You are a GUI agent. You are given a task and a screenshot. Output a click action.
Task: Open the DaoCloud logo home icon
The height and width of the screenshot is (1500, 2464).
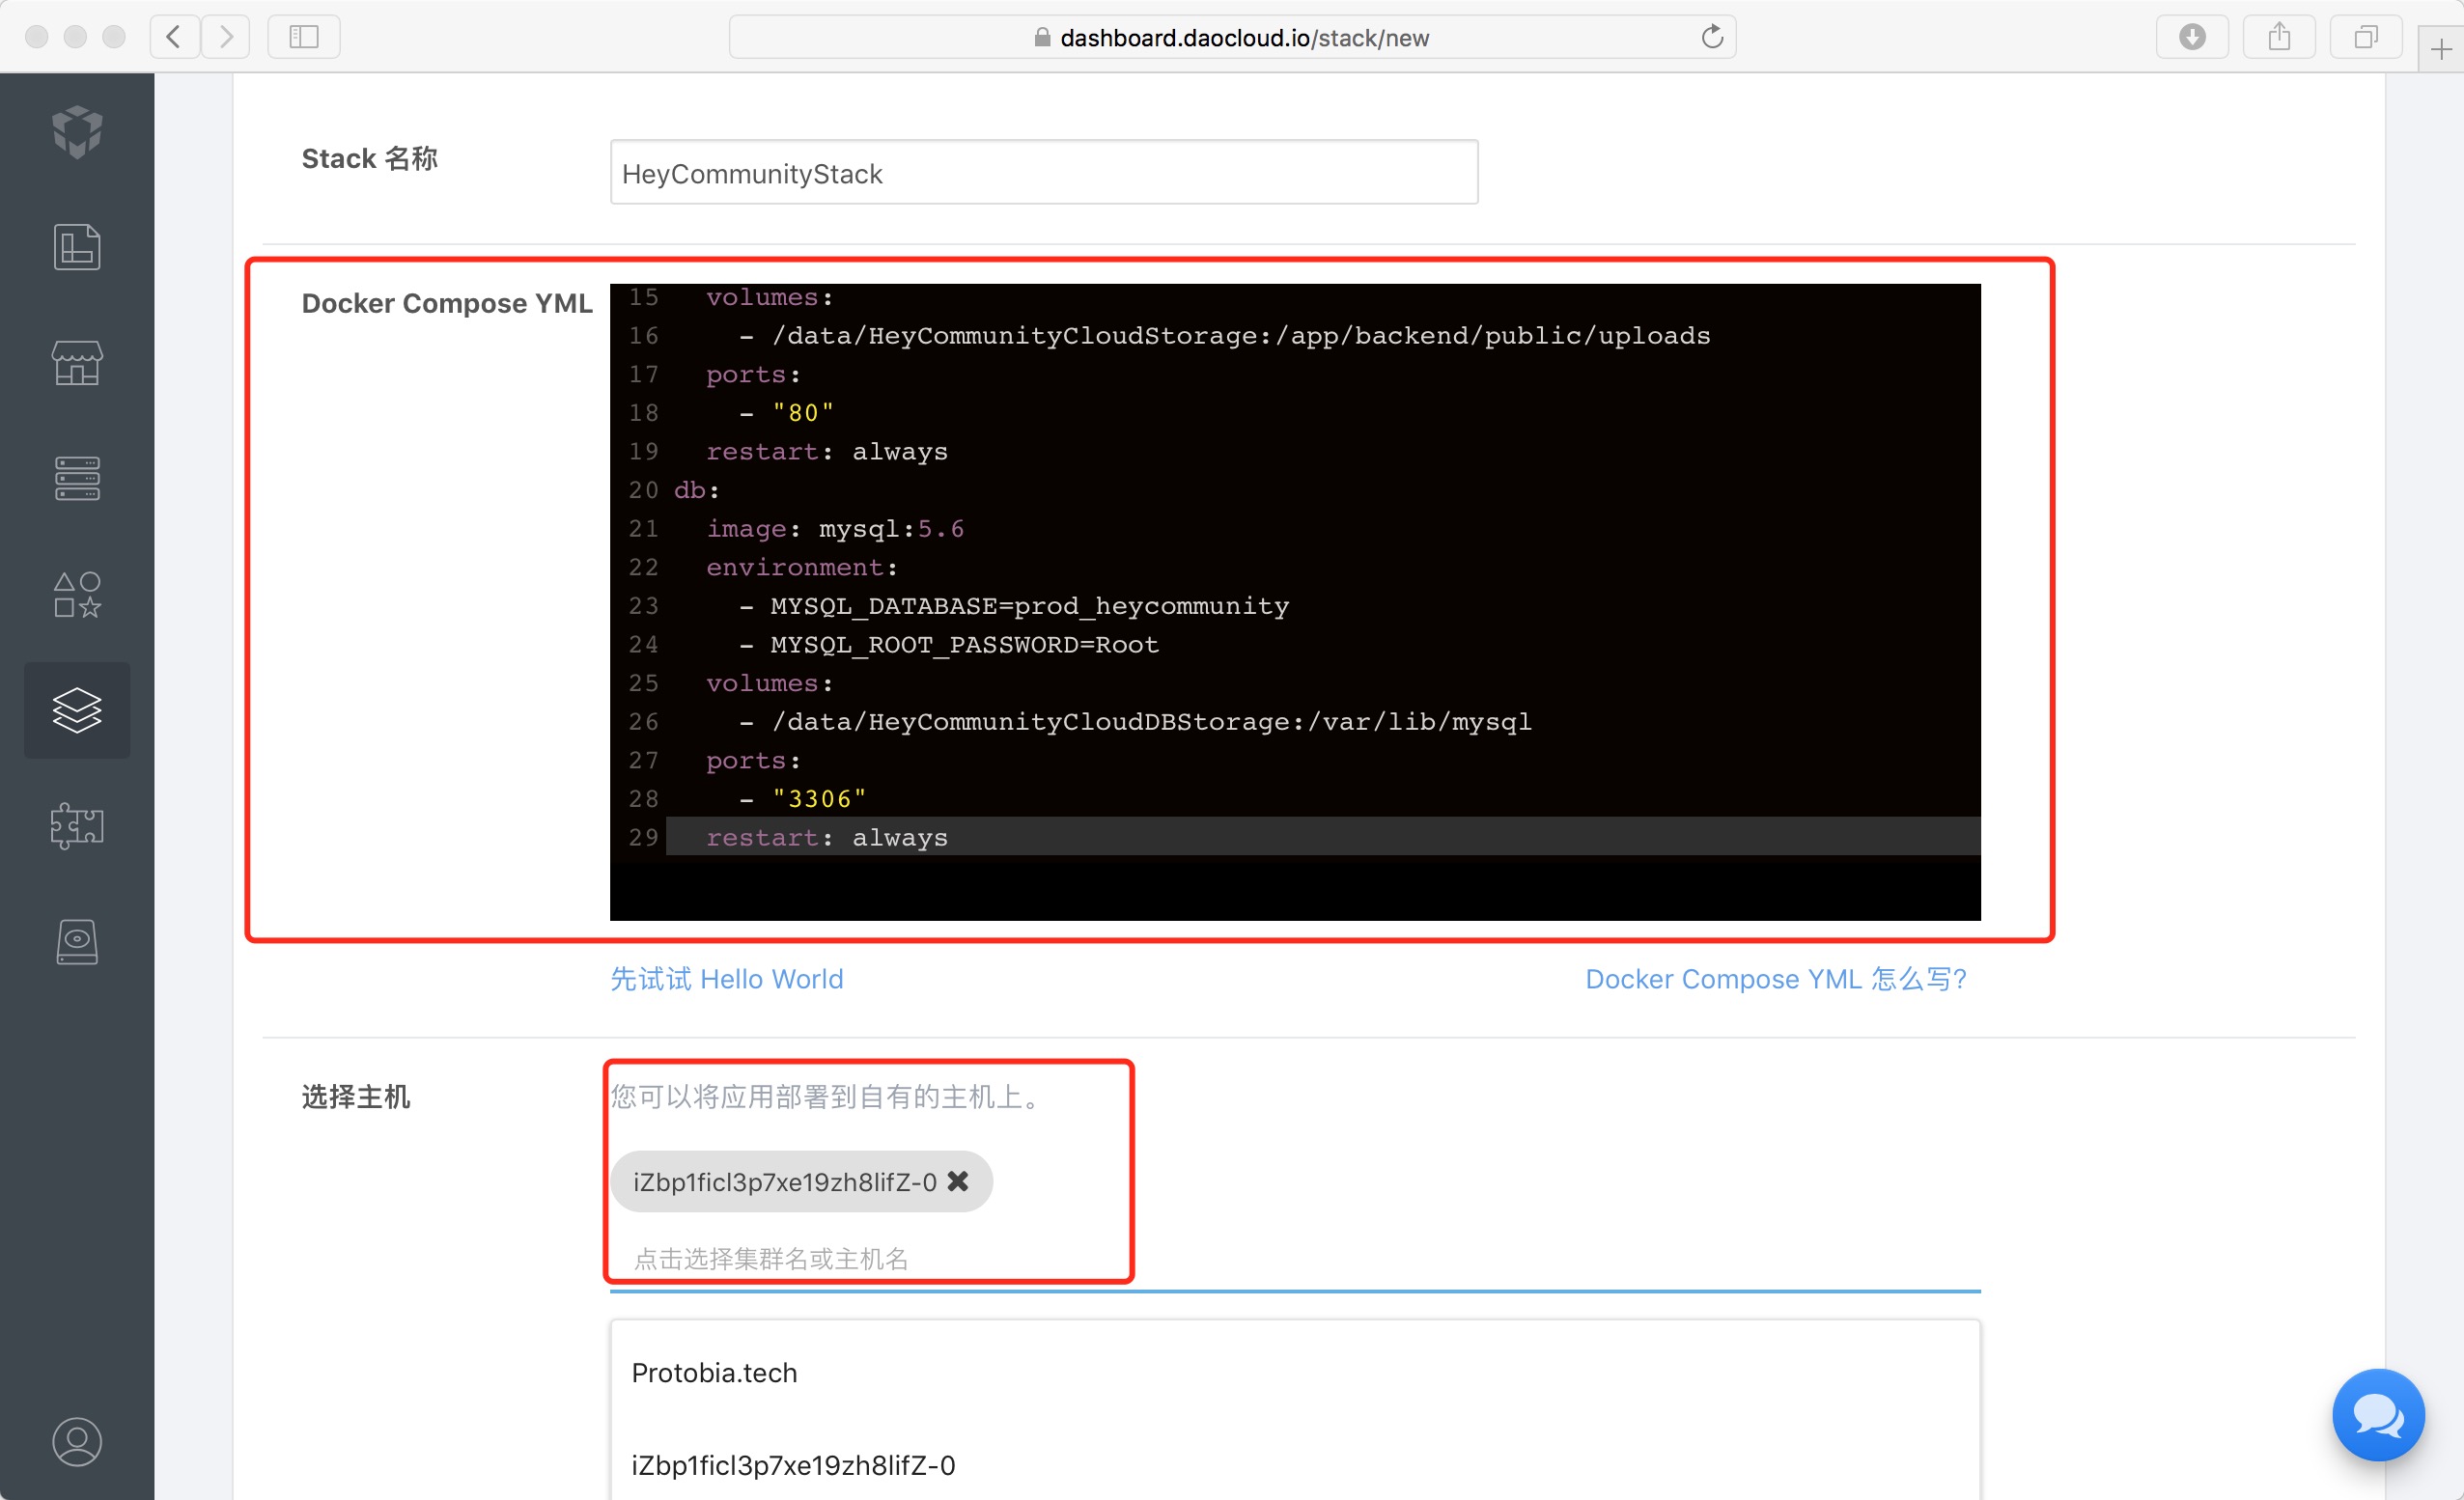[x=77, y=132]
